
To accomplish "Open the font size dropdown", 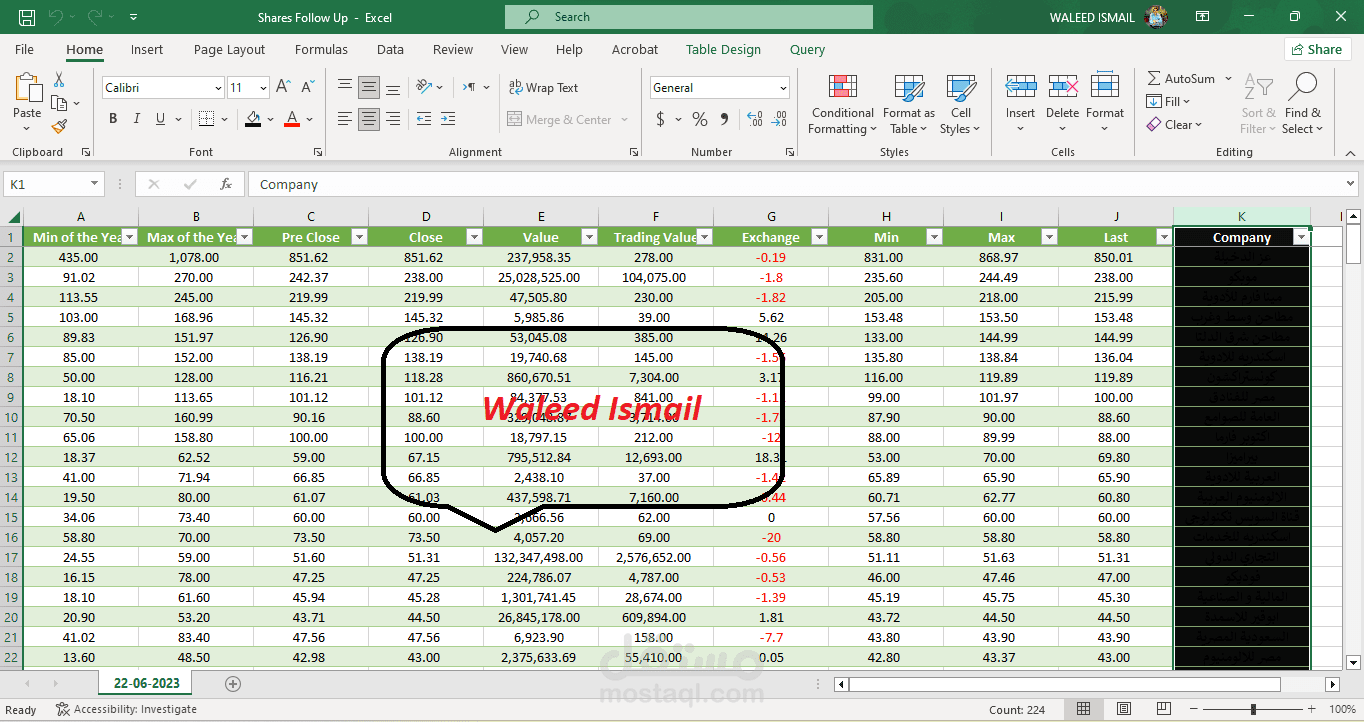I will [x=263, y=88].
